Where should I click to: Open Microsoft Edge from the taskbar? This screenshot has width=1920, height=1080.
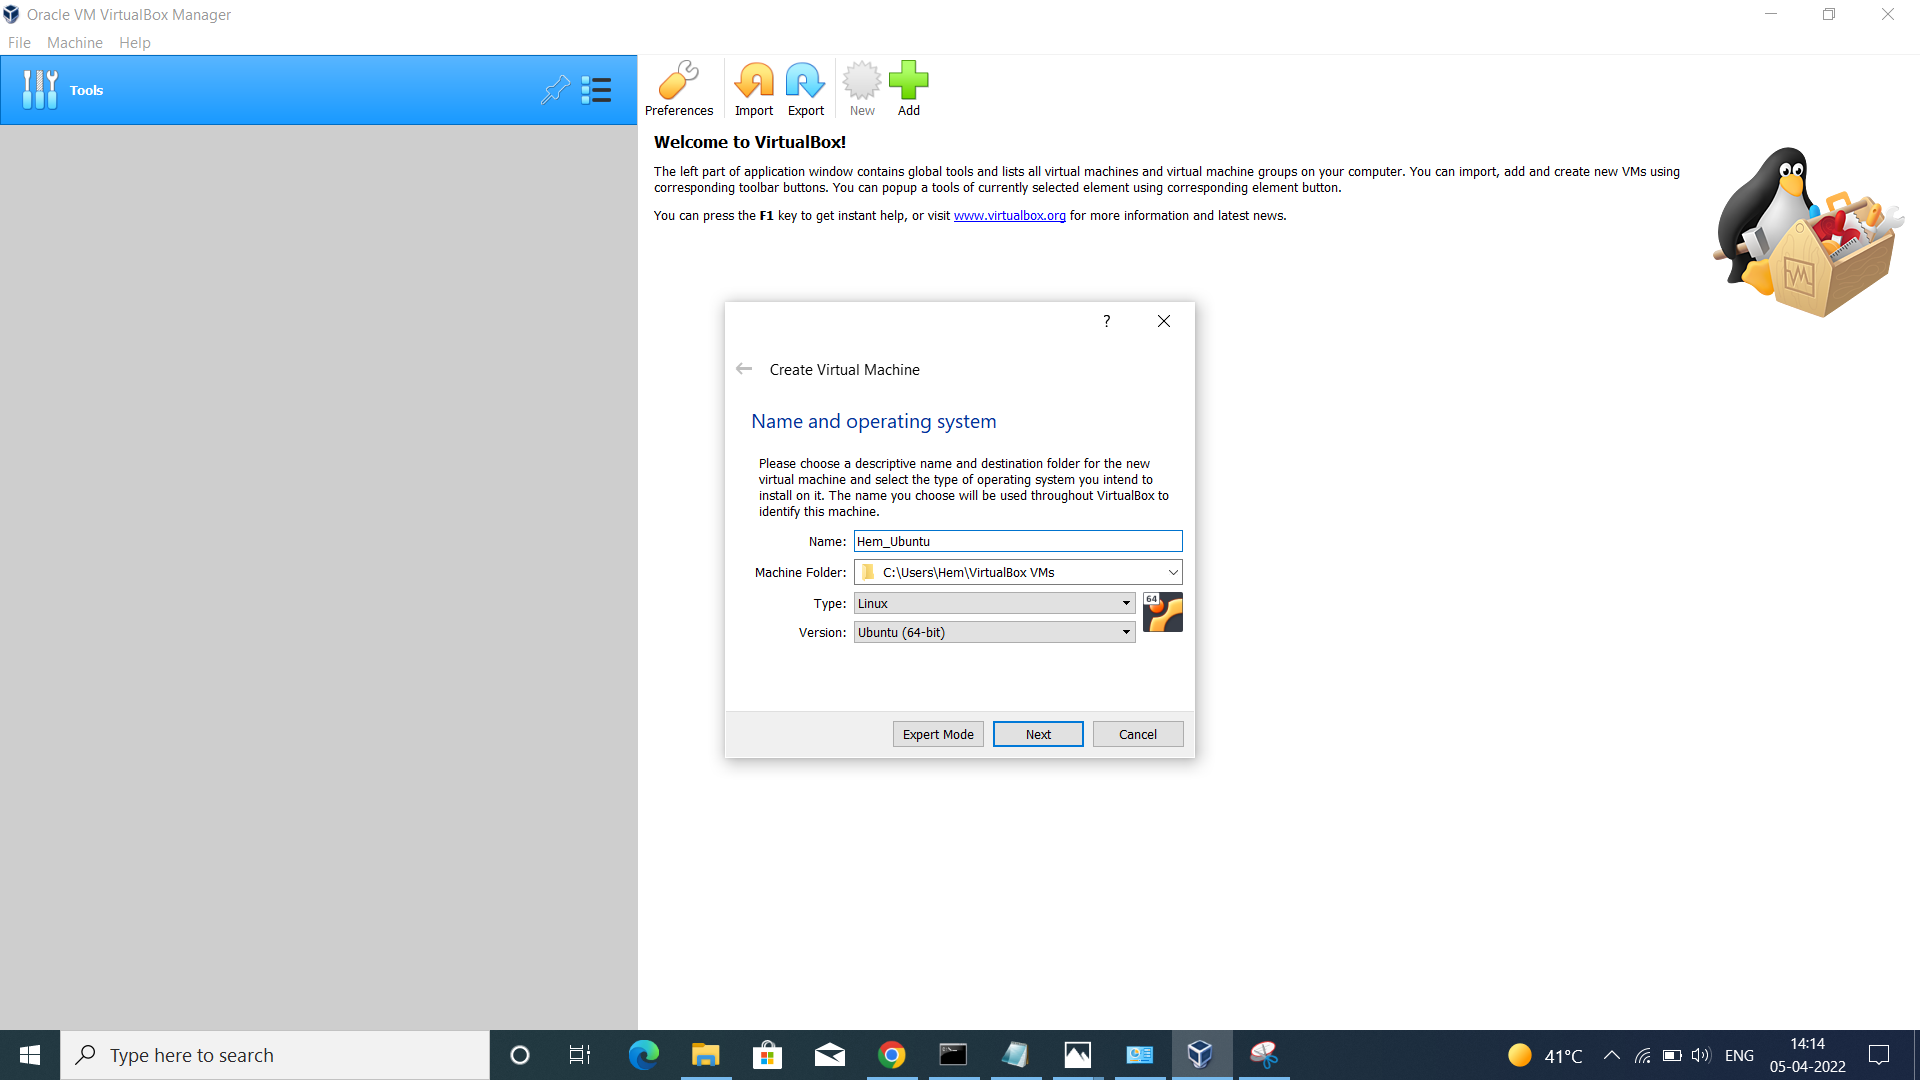click(643, 1055)
